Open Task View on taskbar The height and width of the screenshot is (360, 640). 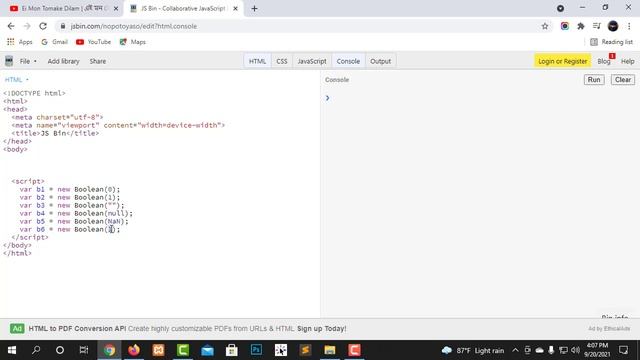pyautogui.click(x=84, y=350)
